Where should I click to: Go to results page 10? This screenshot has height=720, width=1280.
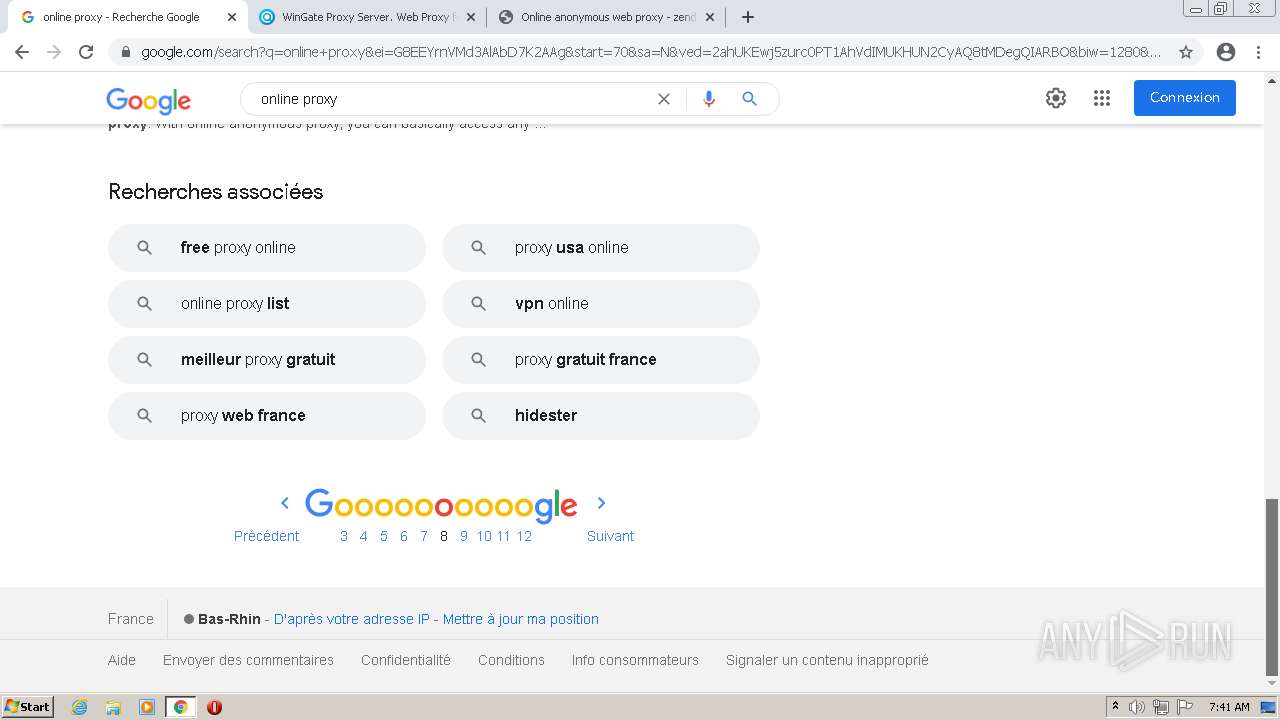coord(484,536)
